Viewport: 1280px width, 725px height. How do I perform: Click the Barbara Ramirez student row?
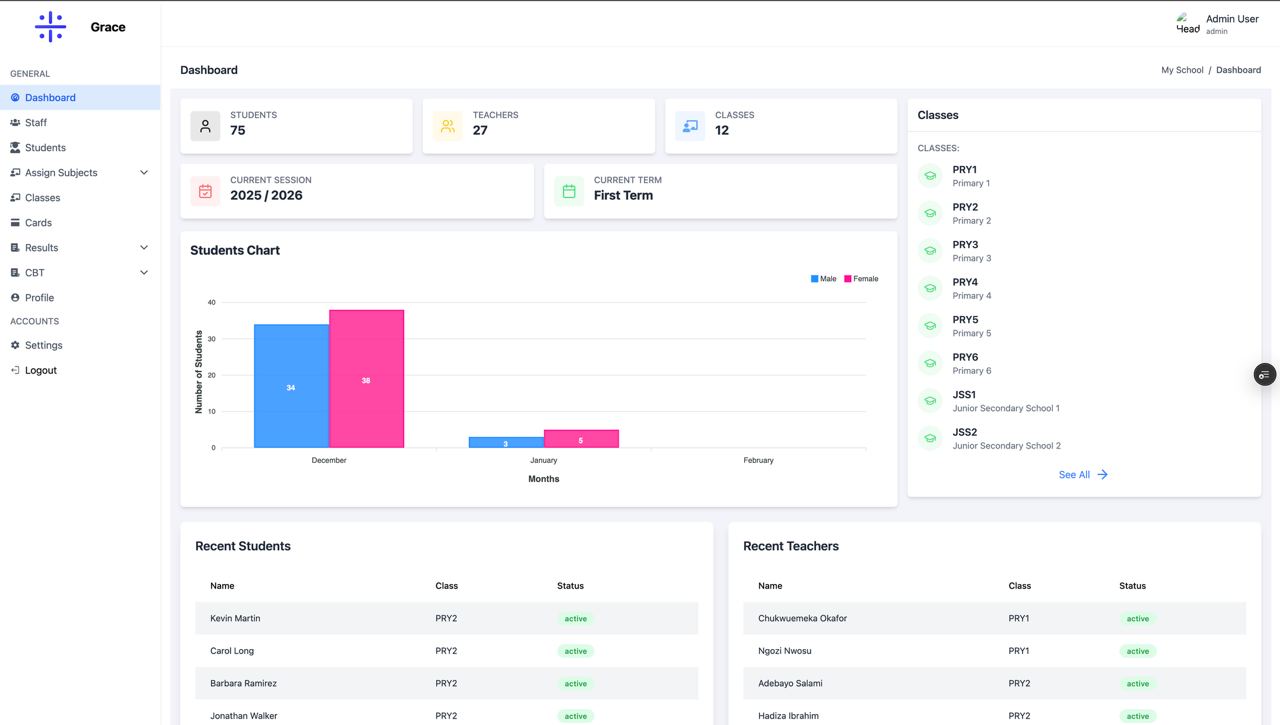pyautogui.click(x=446, y=683)
